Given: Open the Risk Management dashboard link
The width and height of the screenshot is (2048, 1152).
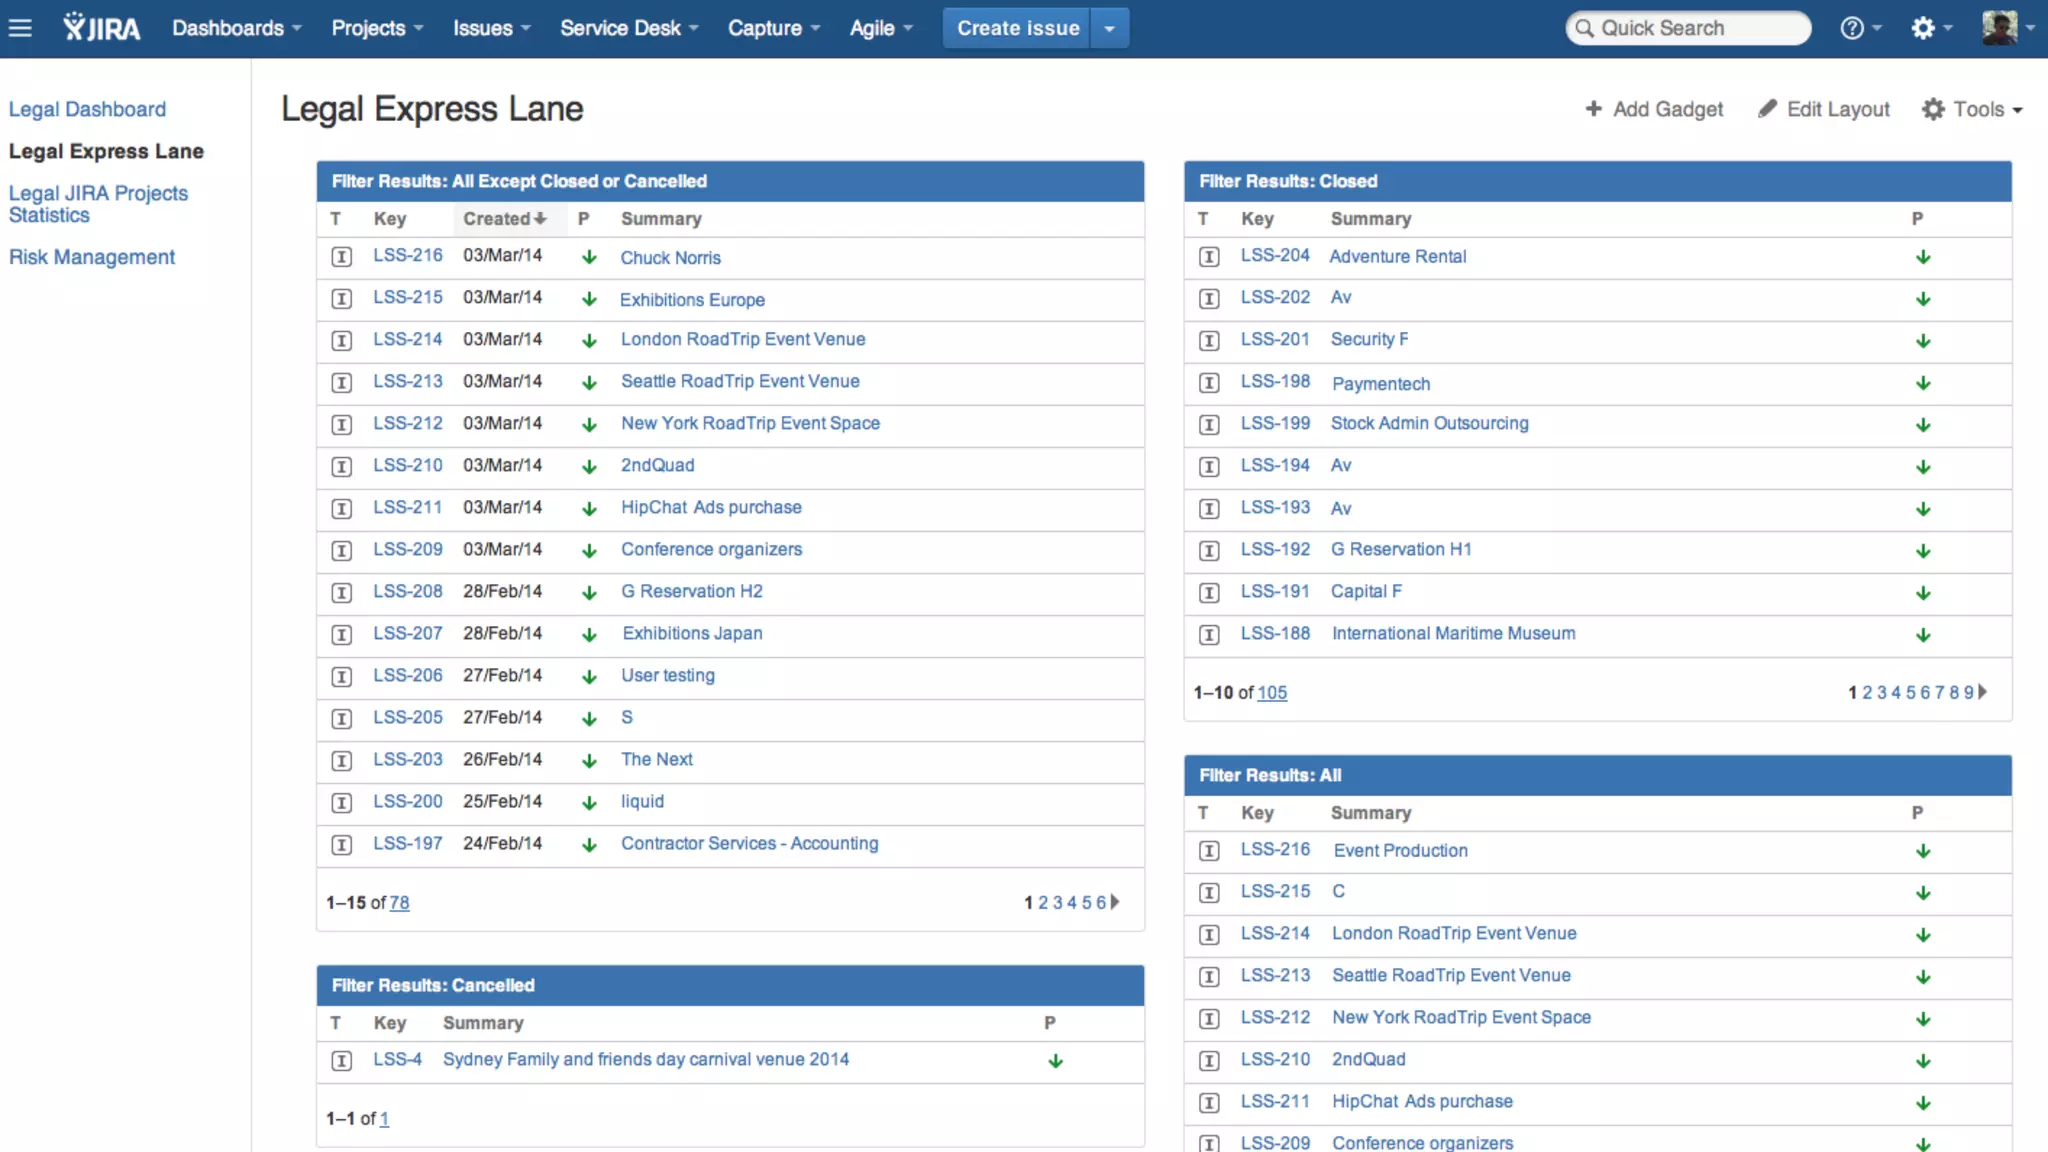Looking at the screenshot, I should [92, 257].
